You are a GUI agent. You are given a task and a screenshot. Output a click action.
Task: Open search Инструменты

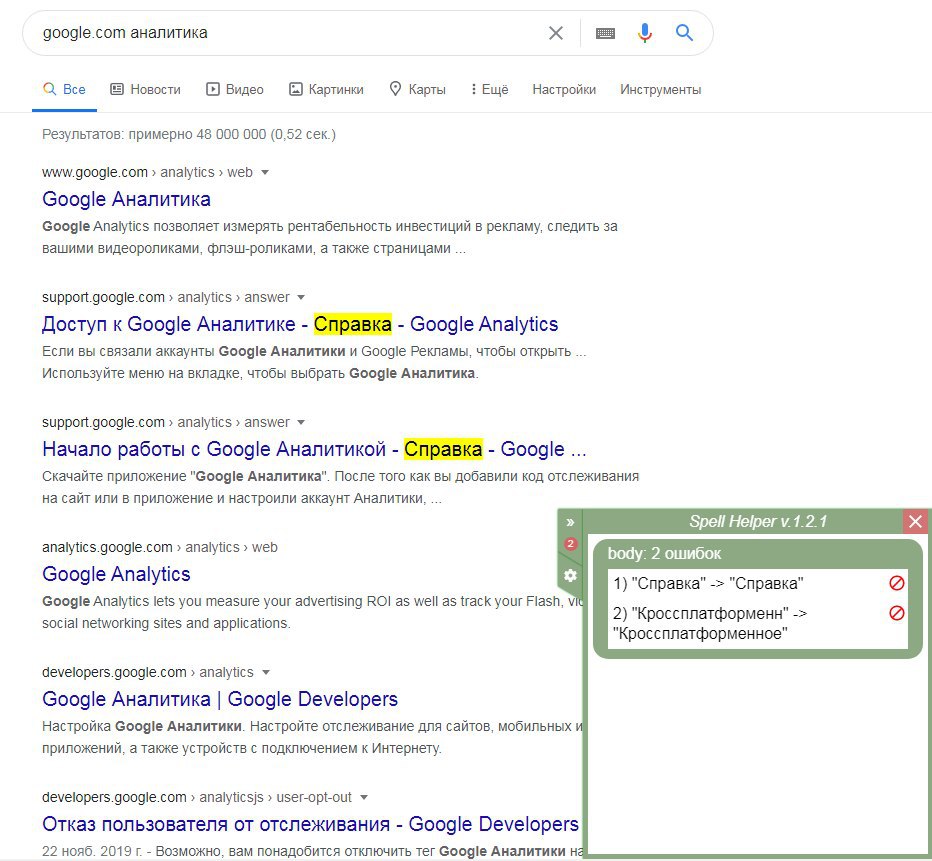click(x=660, y=90)
